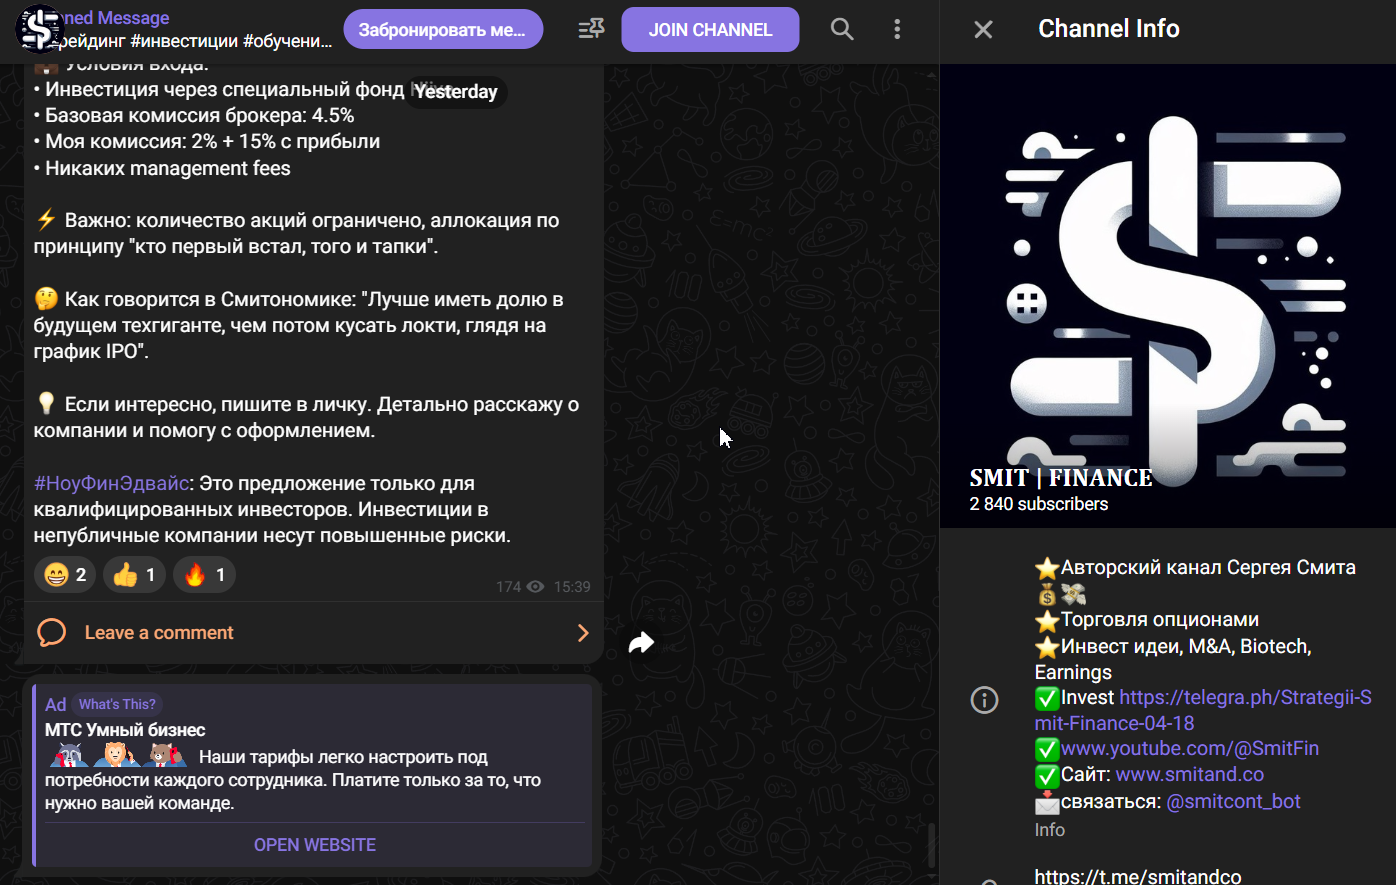Click the #НоуФинЭдвайс hashtag
This screenshot has width=1396, height=885.
(112, 484)
